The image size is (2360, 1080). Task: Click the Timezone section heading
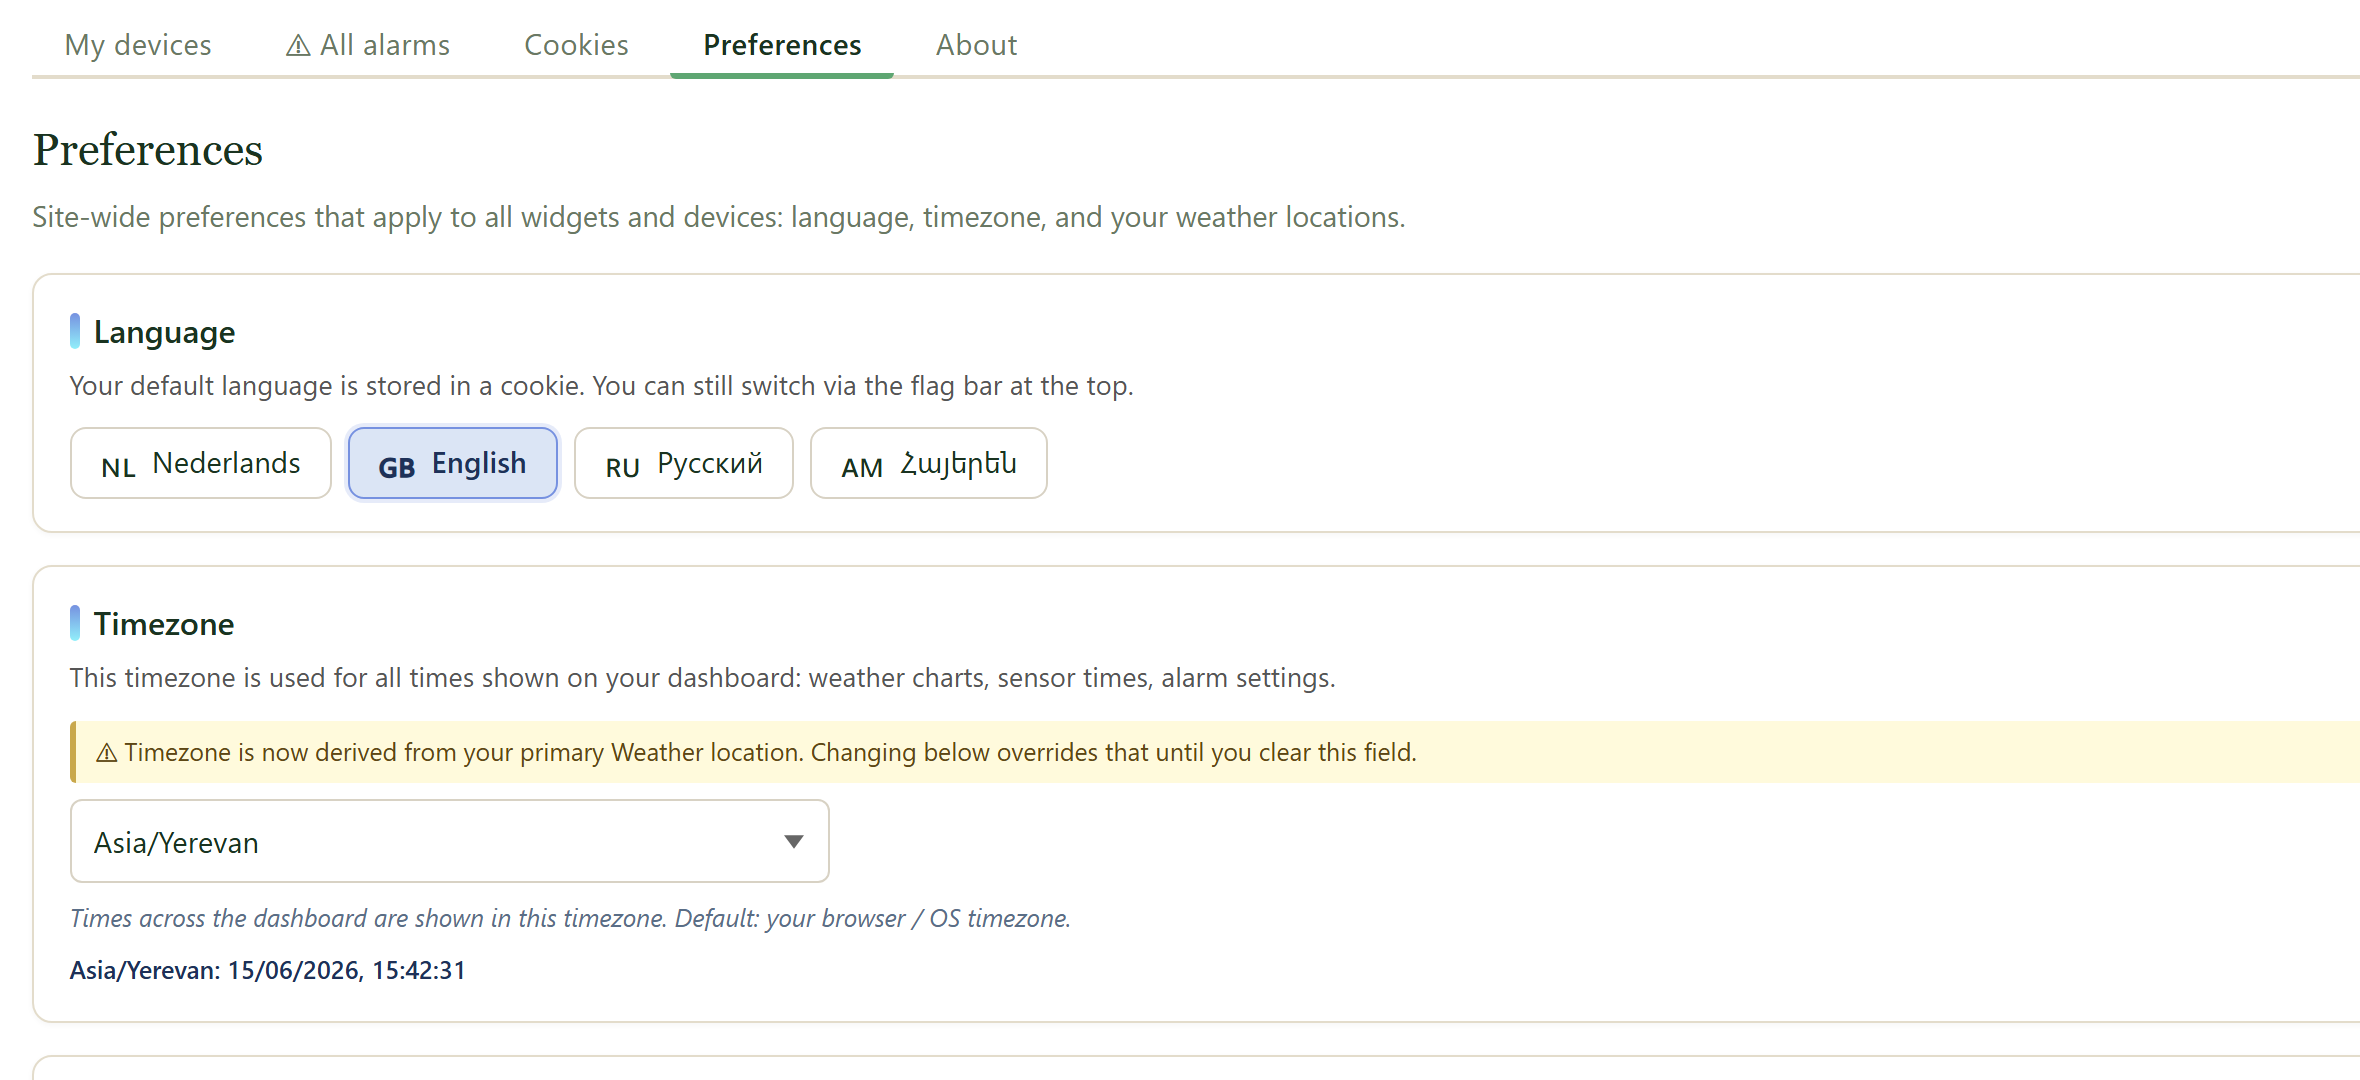(164, 624)
